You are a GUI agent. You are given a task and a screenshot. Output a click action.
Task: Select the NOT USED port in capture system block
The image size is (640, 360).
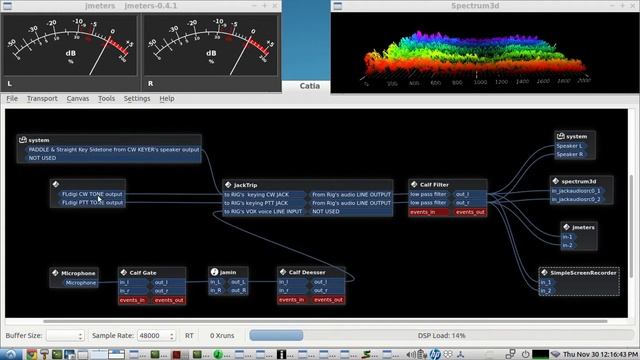click(113, 158)
